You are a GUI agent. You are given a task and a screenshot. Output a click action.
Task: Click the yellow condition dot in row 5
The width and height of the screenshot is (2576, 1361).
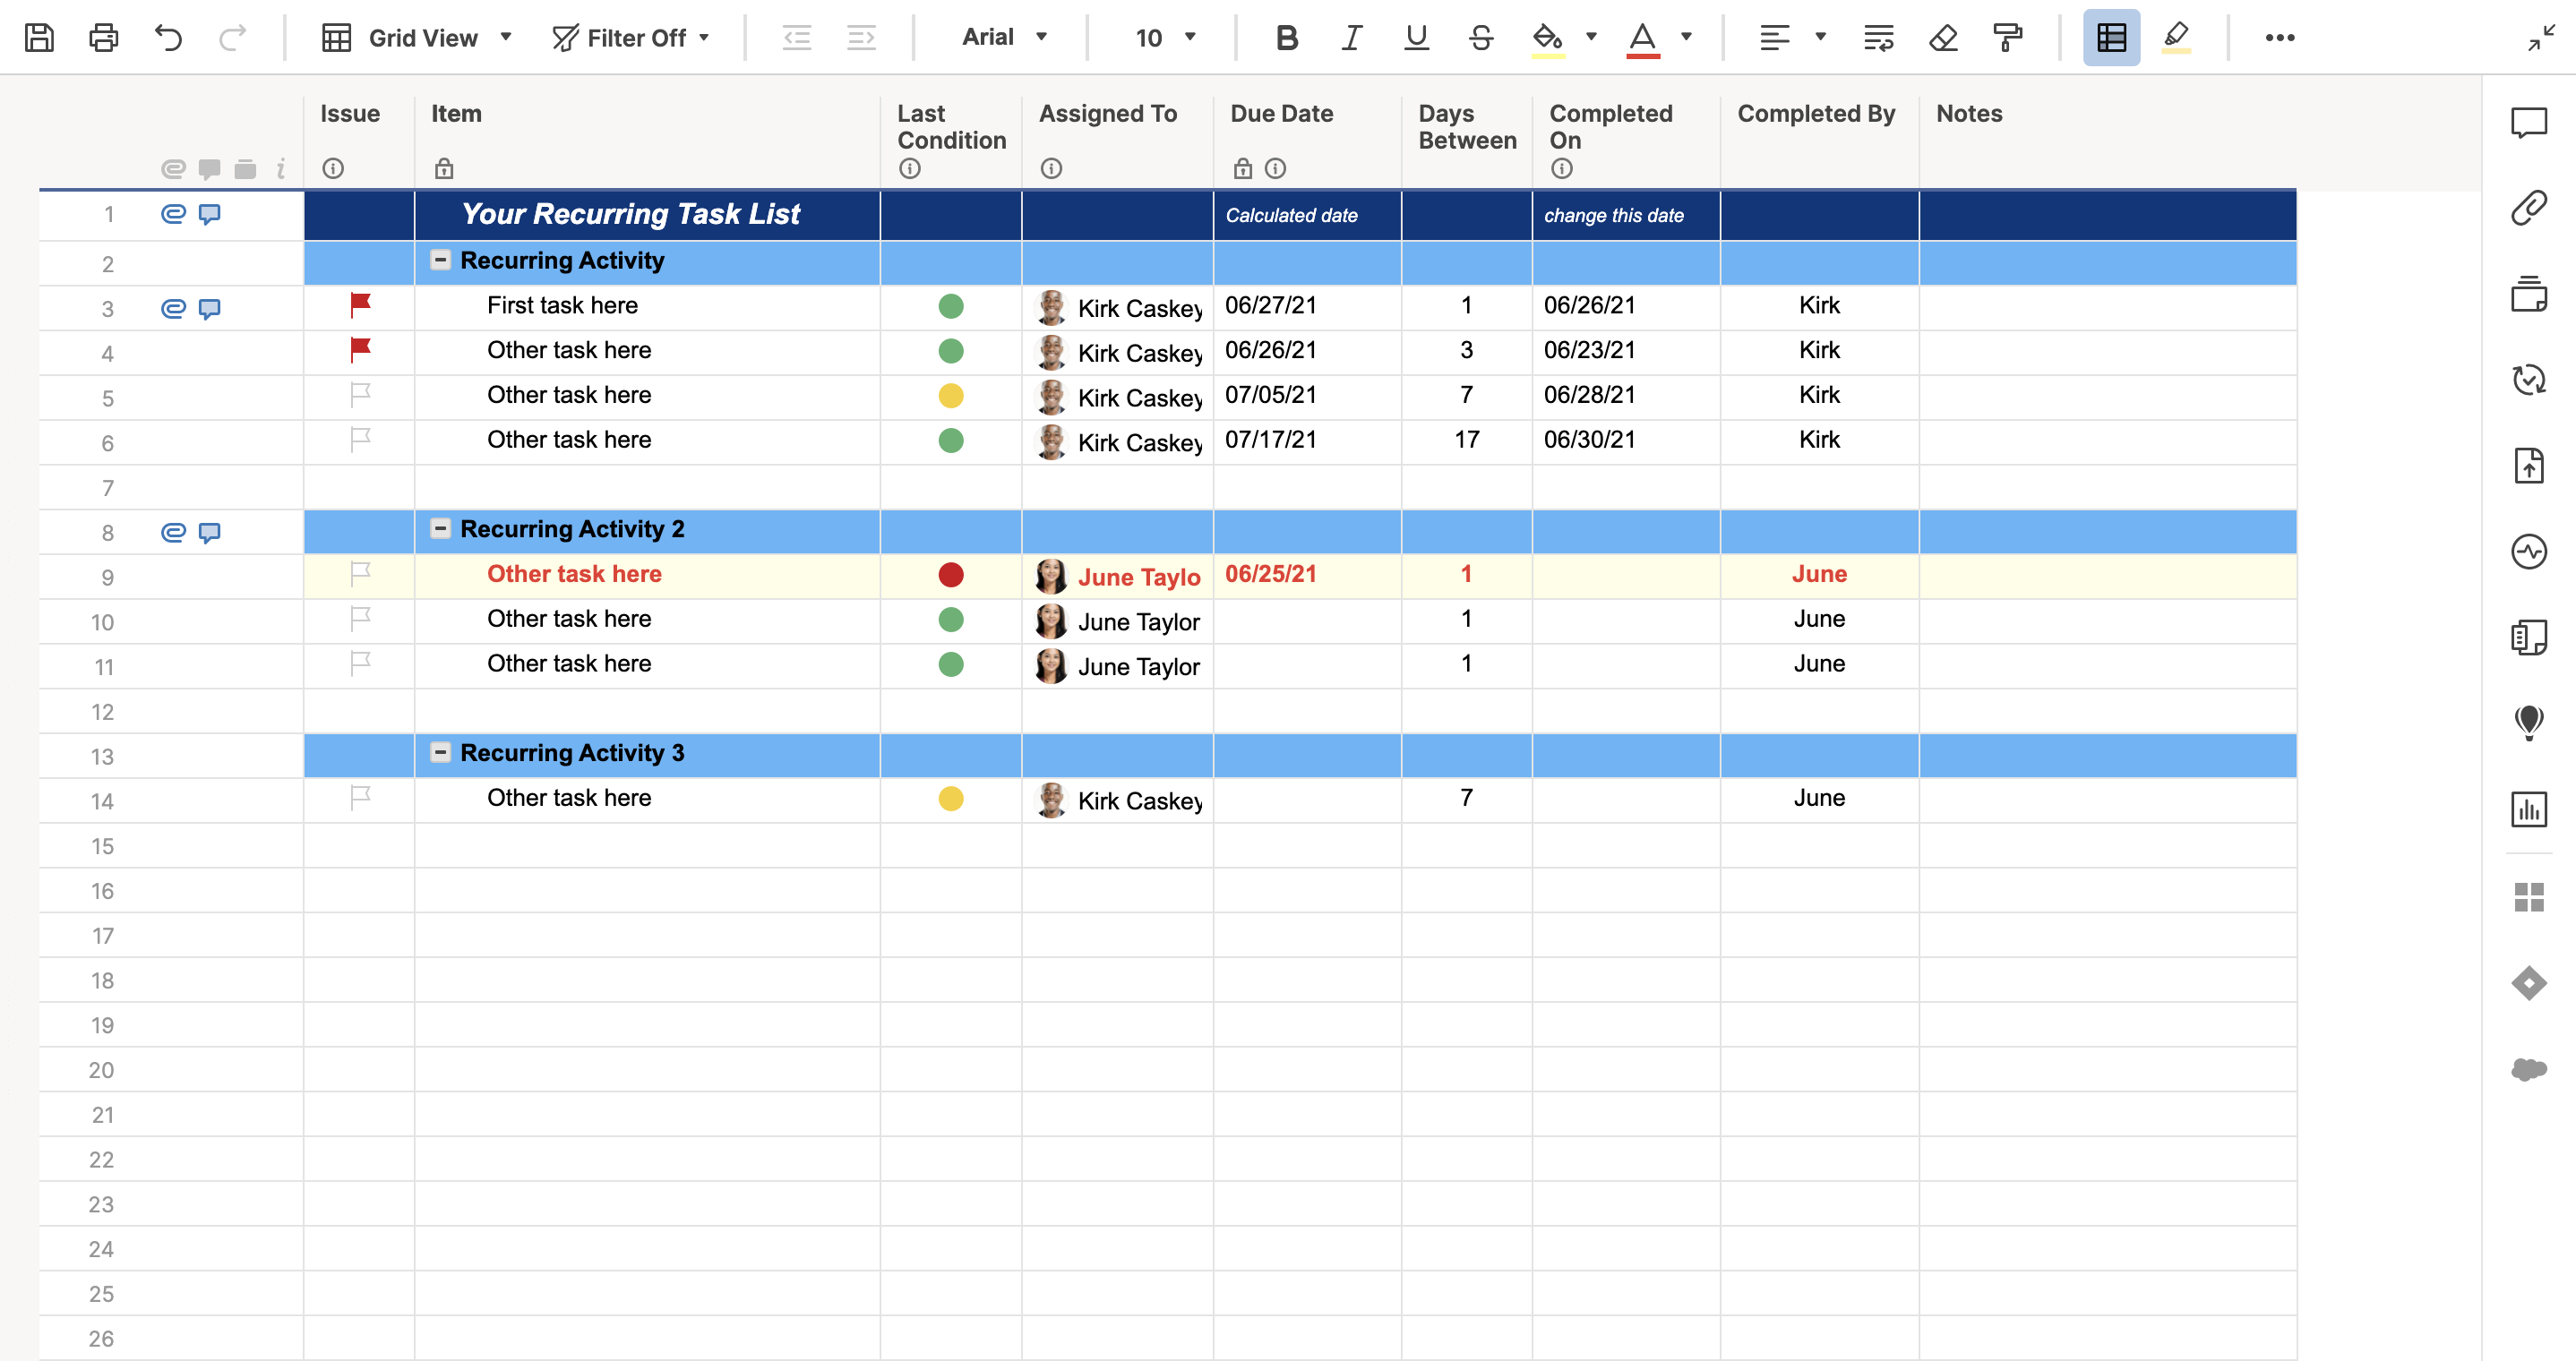tap(950, 395)
